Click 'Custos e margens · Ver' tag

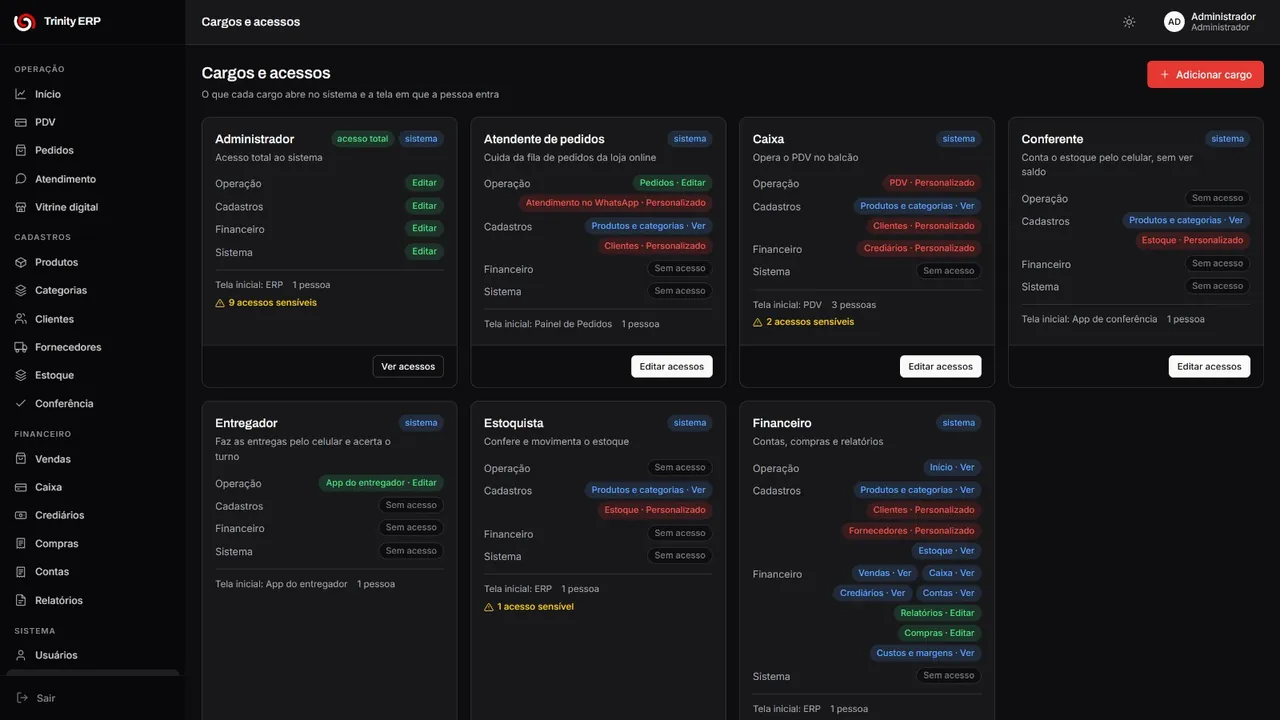click(x=925, y=653)
